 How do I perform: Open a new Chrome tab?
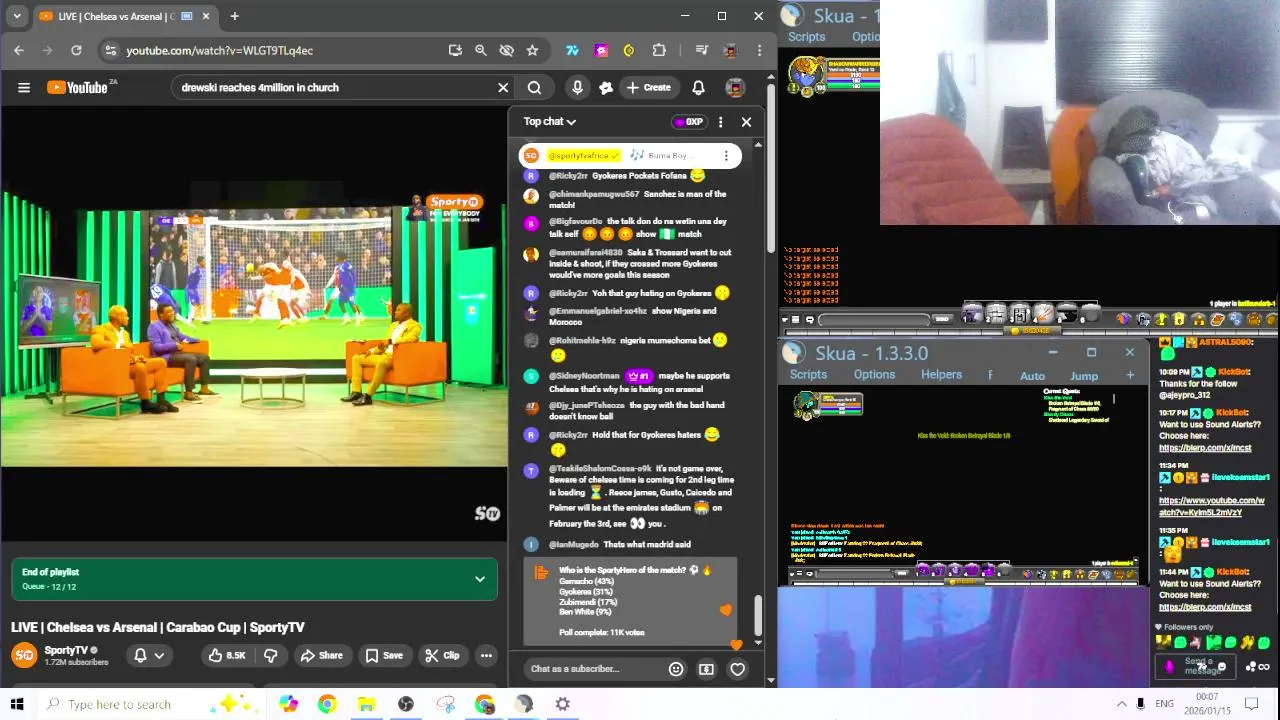point(234,16)
